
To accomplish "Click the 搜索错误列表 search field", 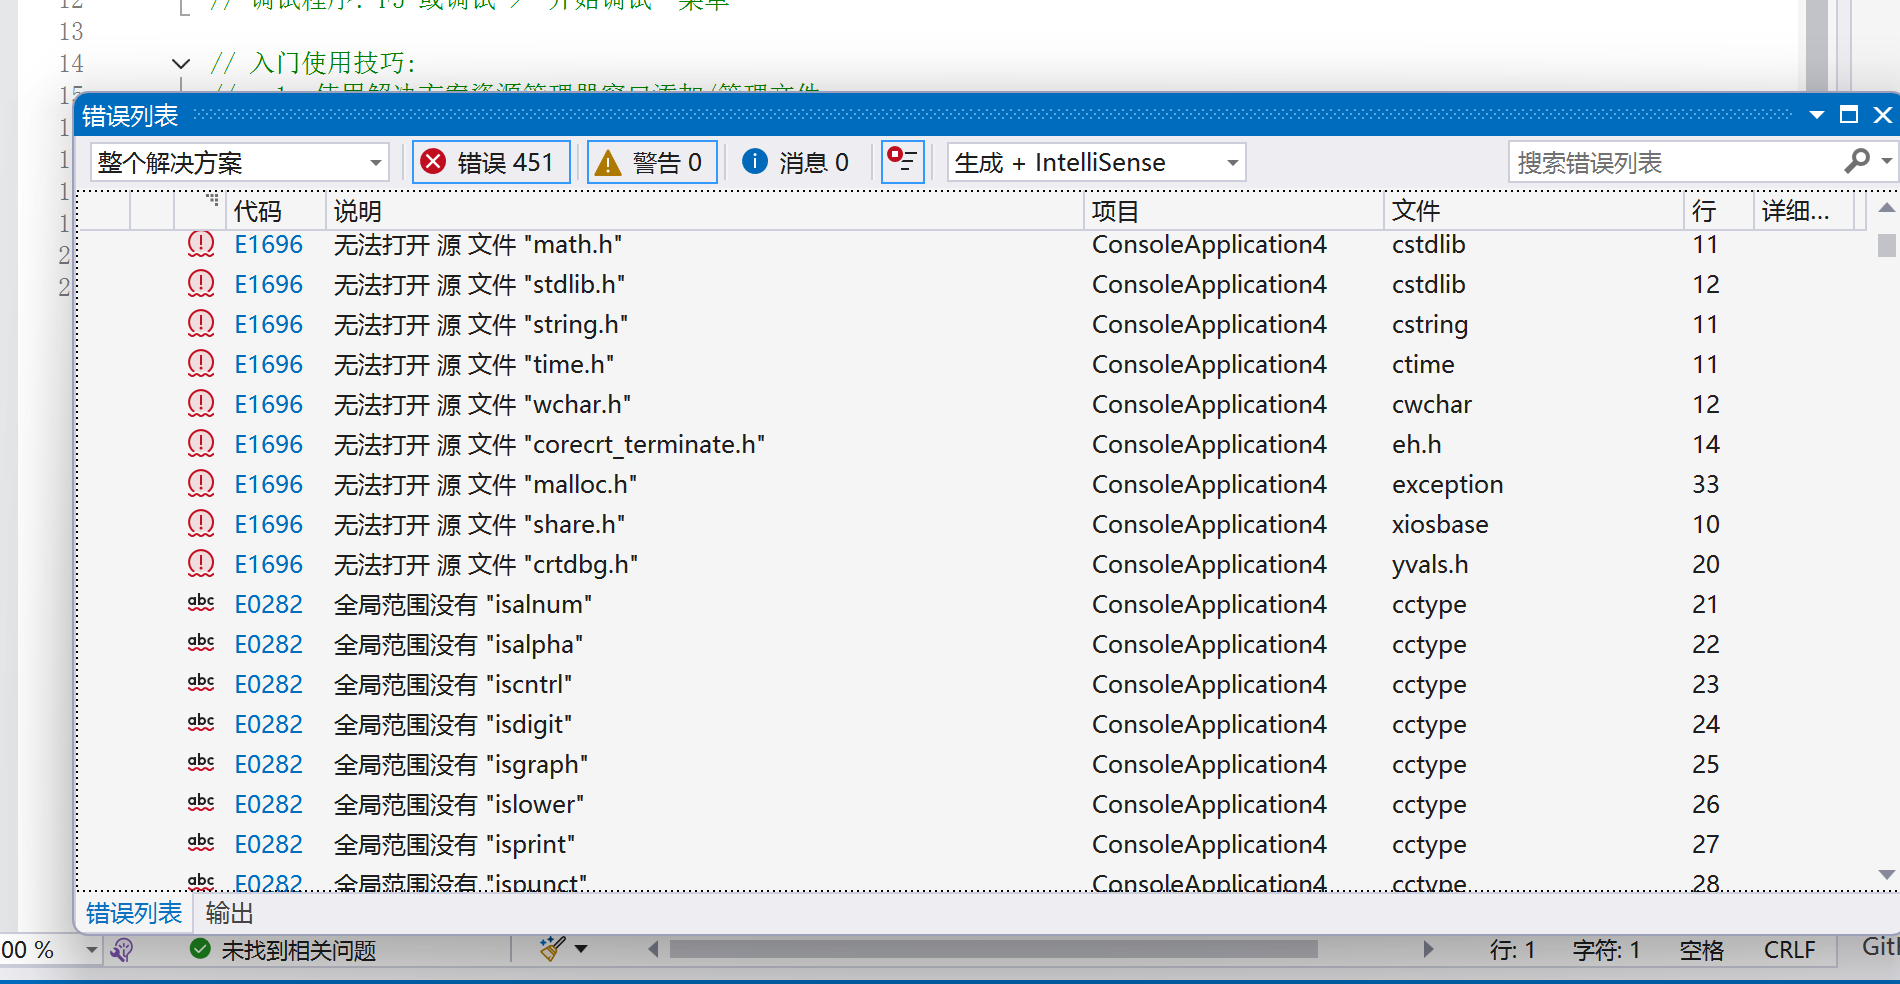I will pos(1676,162).
